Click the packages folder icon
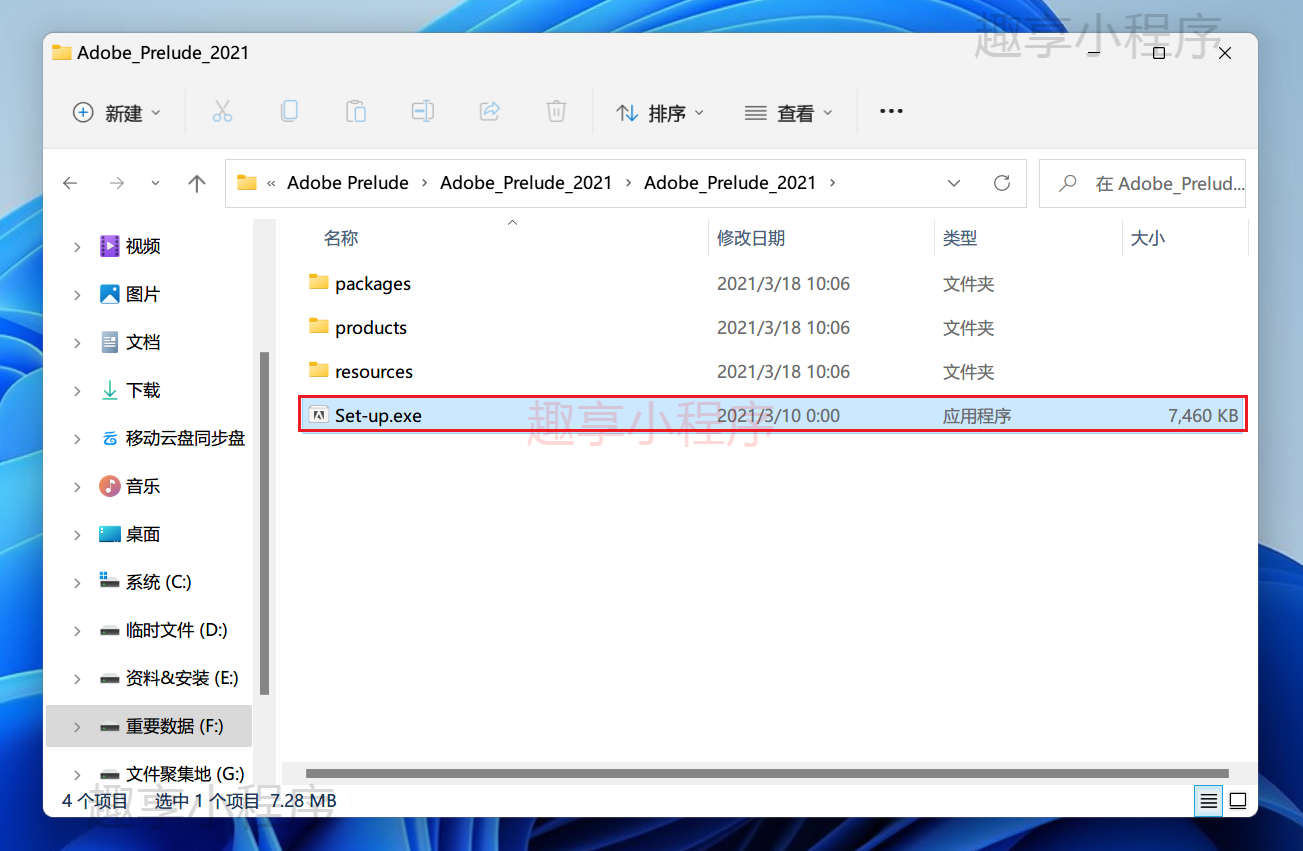The image size is (1303, 851). click(x=319, y=283)
